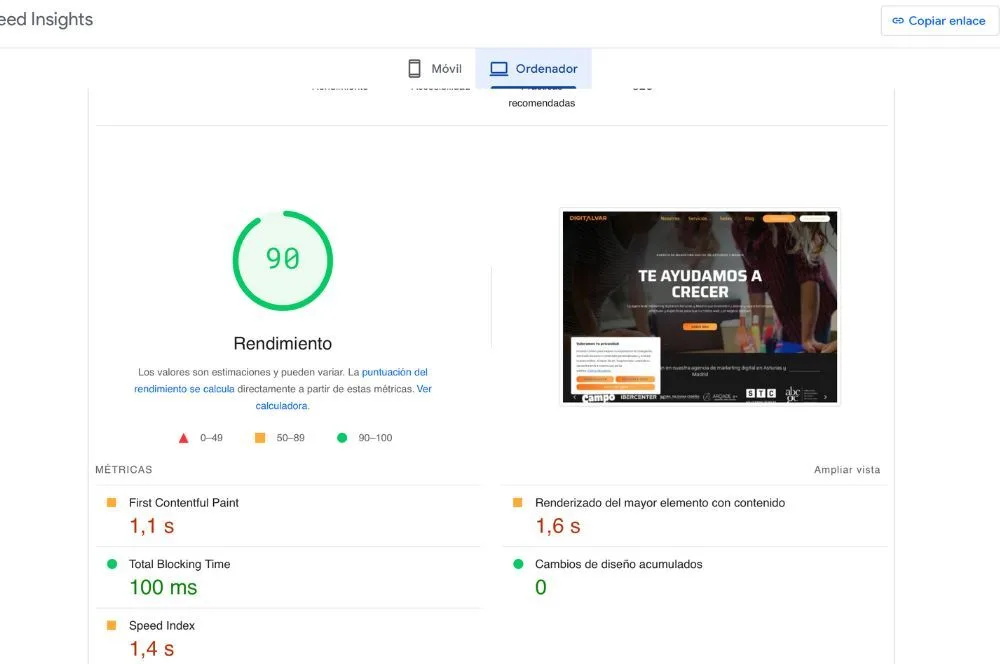Click the 'Rendimiento' heading under the gauge
This screenshot has height=664, width=1000.
[283, 343]
